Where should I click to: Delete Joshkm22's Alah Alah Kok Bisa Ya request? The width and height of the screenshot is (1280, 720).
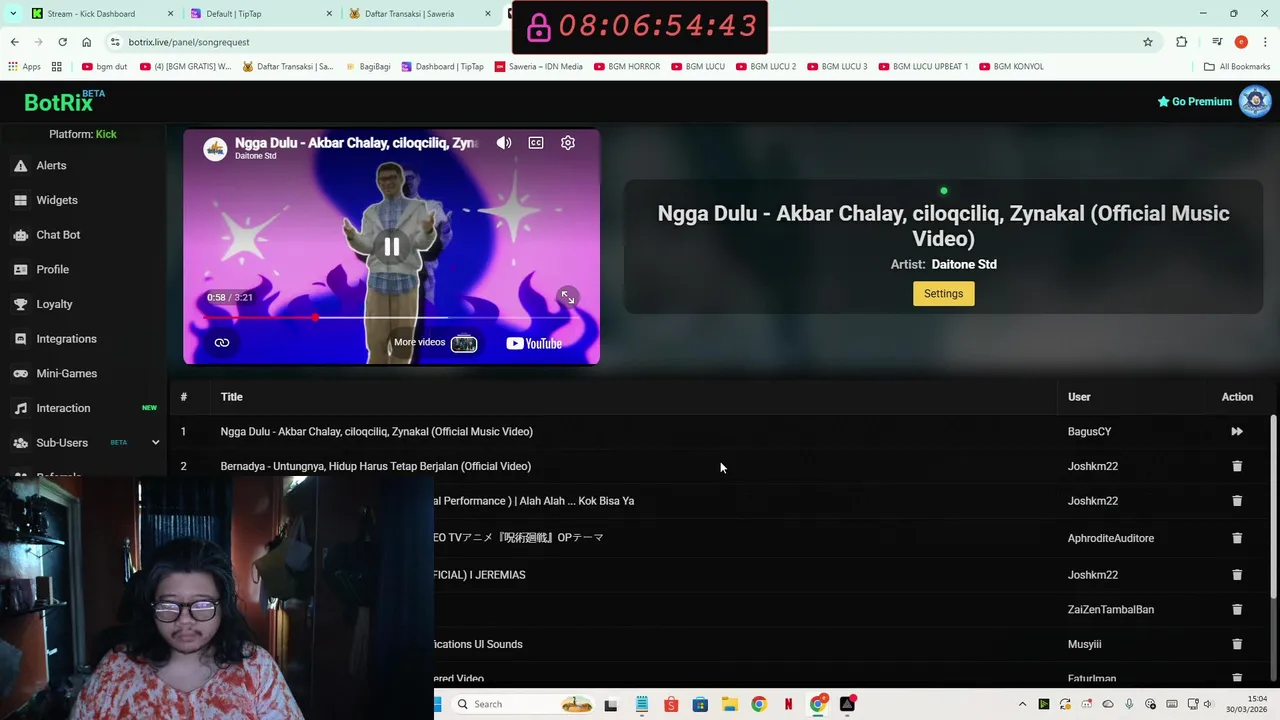(1237, 501)
